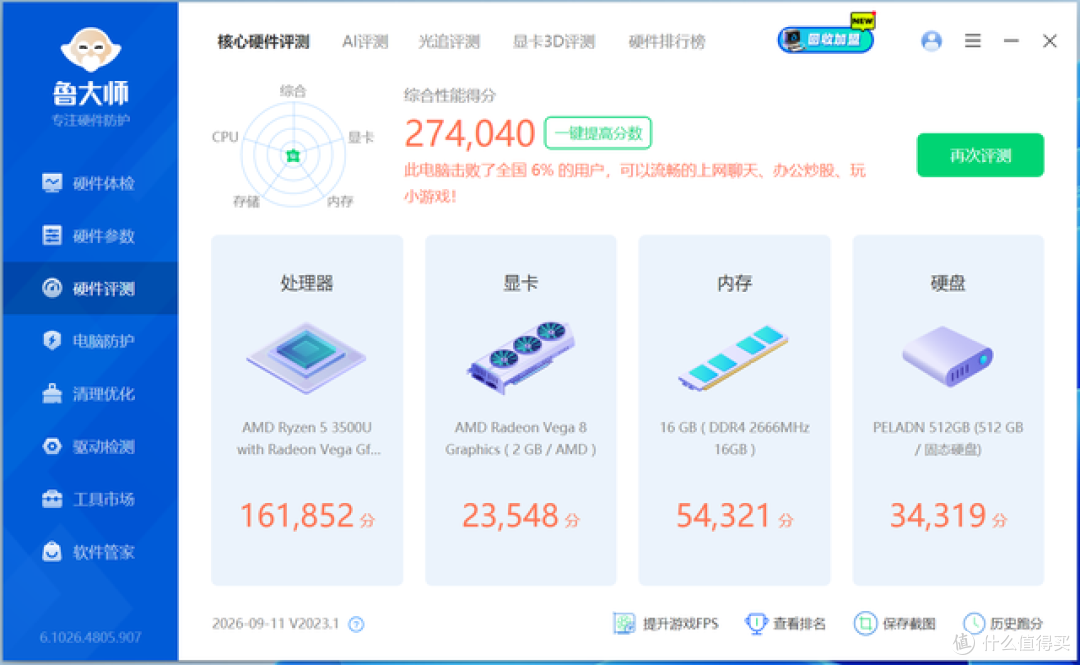Switch to the 硬件排行榜 tab
Image resolution: width=1080 pixels, height=665 pixels.
click(667, 42)
